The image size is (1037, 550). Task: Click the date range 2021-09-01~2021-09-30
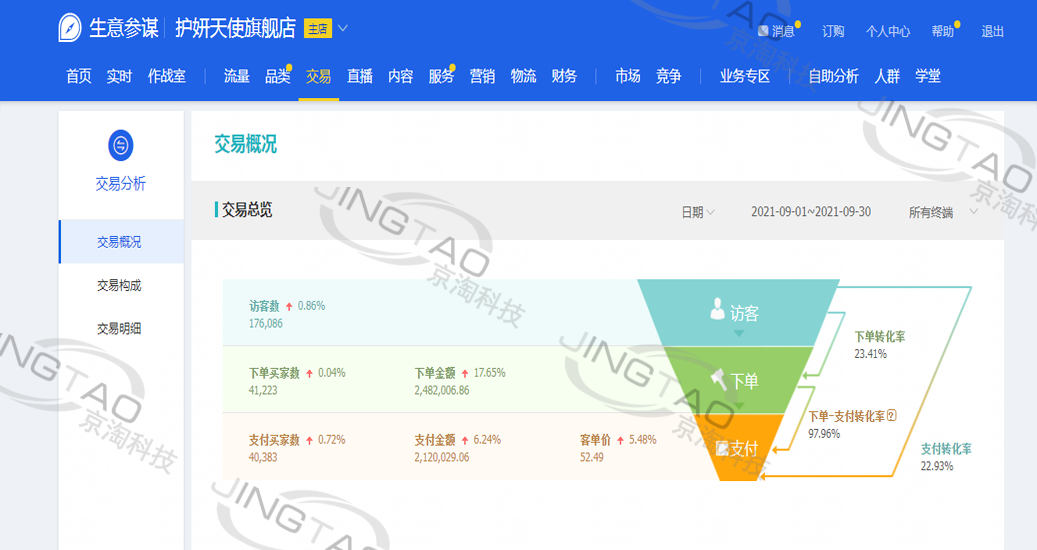pos(811,212)
